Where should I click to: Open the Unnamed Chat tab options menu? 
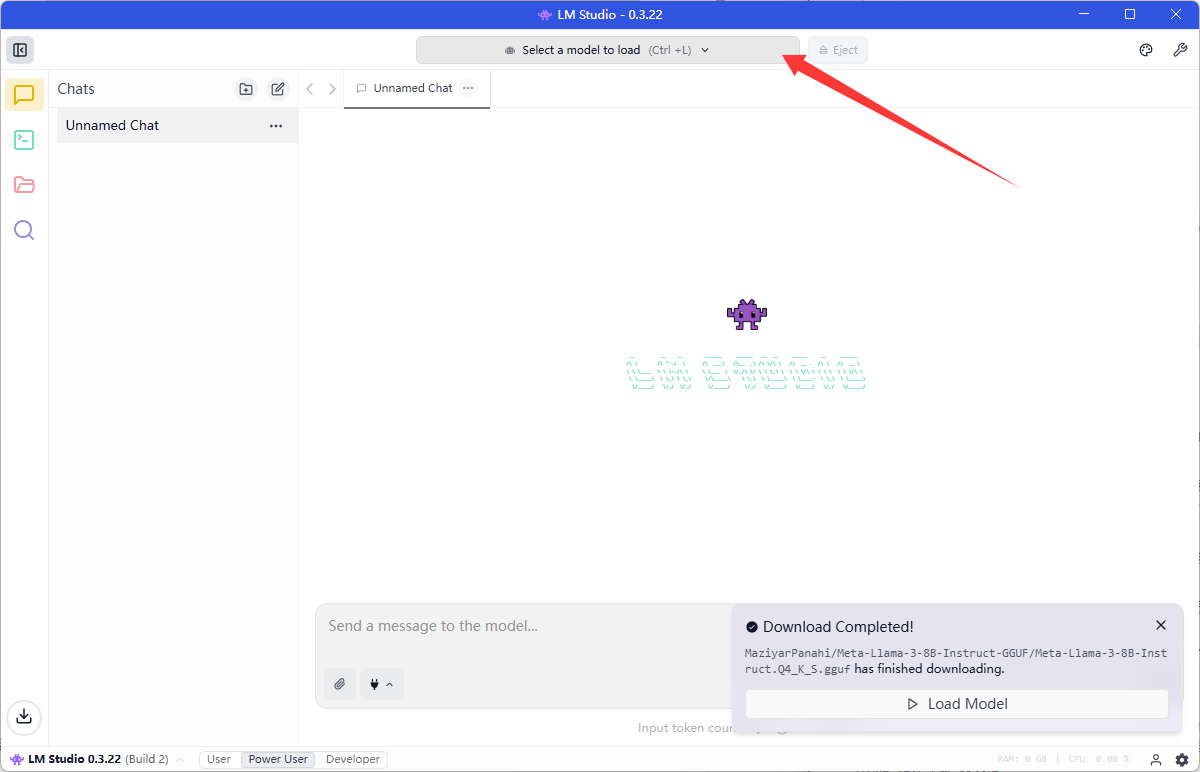click(x=468, y=88)
